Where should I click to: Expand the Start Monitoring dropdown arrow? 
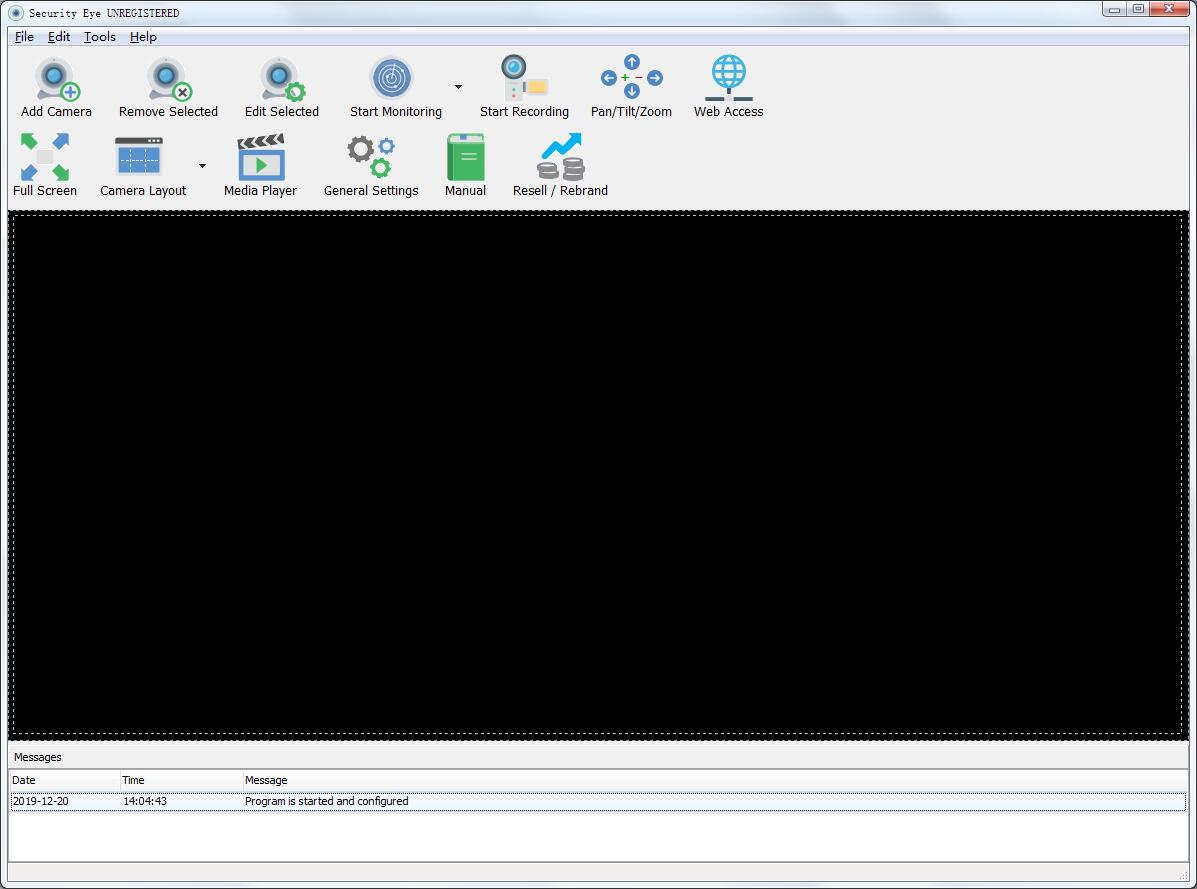coord(458,87)
